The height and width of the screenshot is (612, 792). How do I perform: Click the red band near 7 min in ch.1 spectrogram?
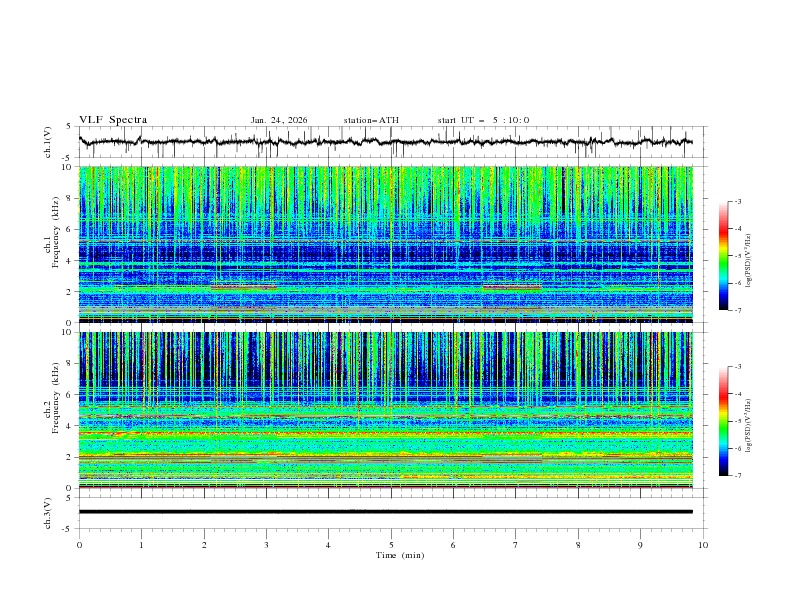coord(511,288)
